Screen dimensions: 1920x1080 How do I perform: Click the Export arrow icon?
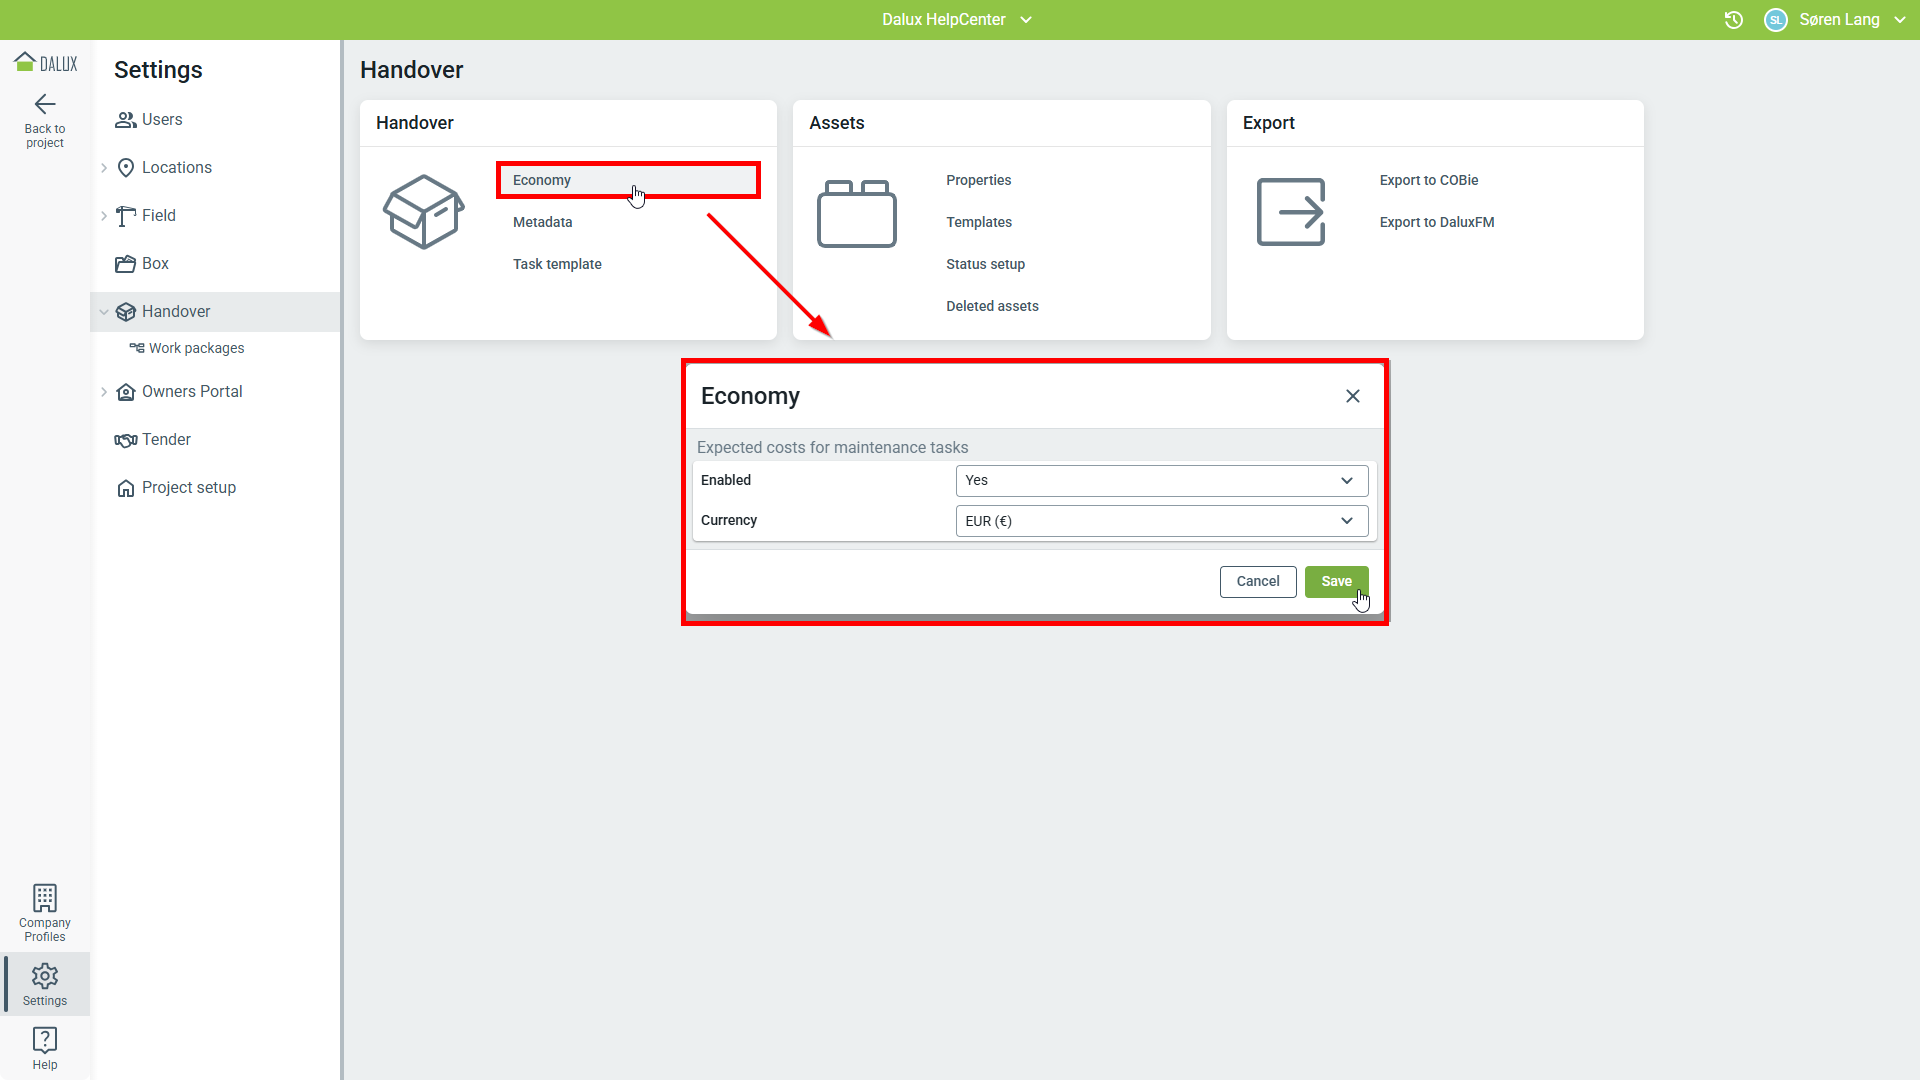[1291, 212]
